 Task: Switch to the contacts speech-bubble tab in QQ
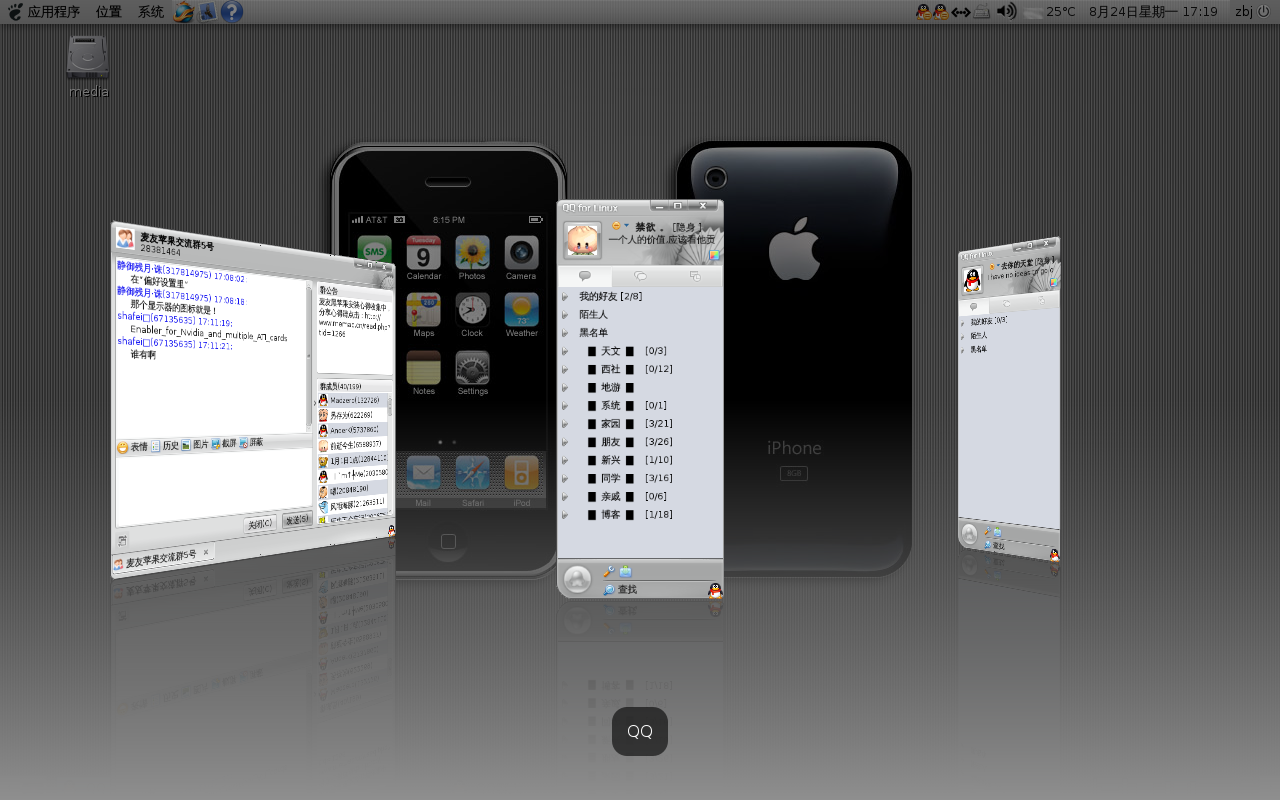coord(585,276)
